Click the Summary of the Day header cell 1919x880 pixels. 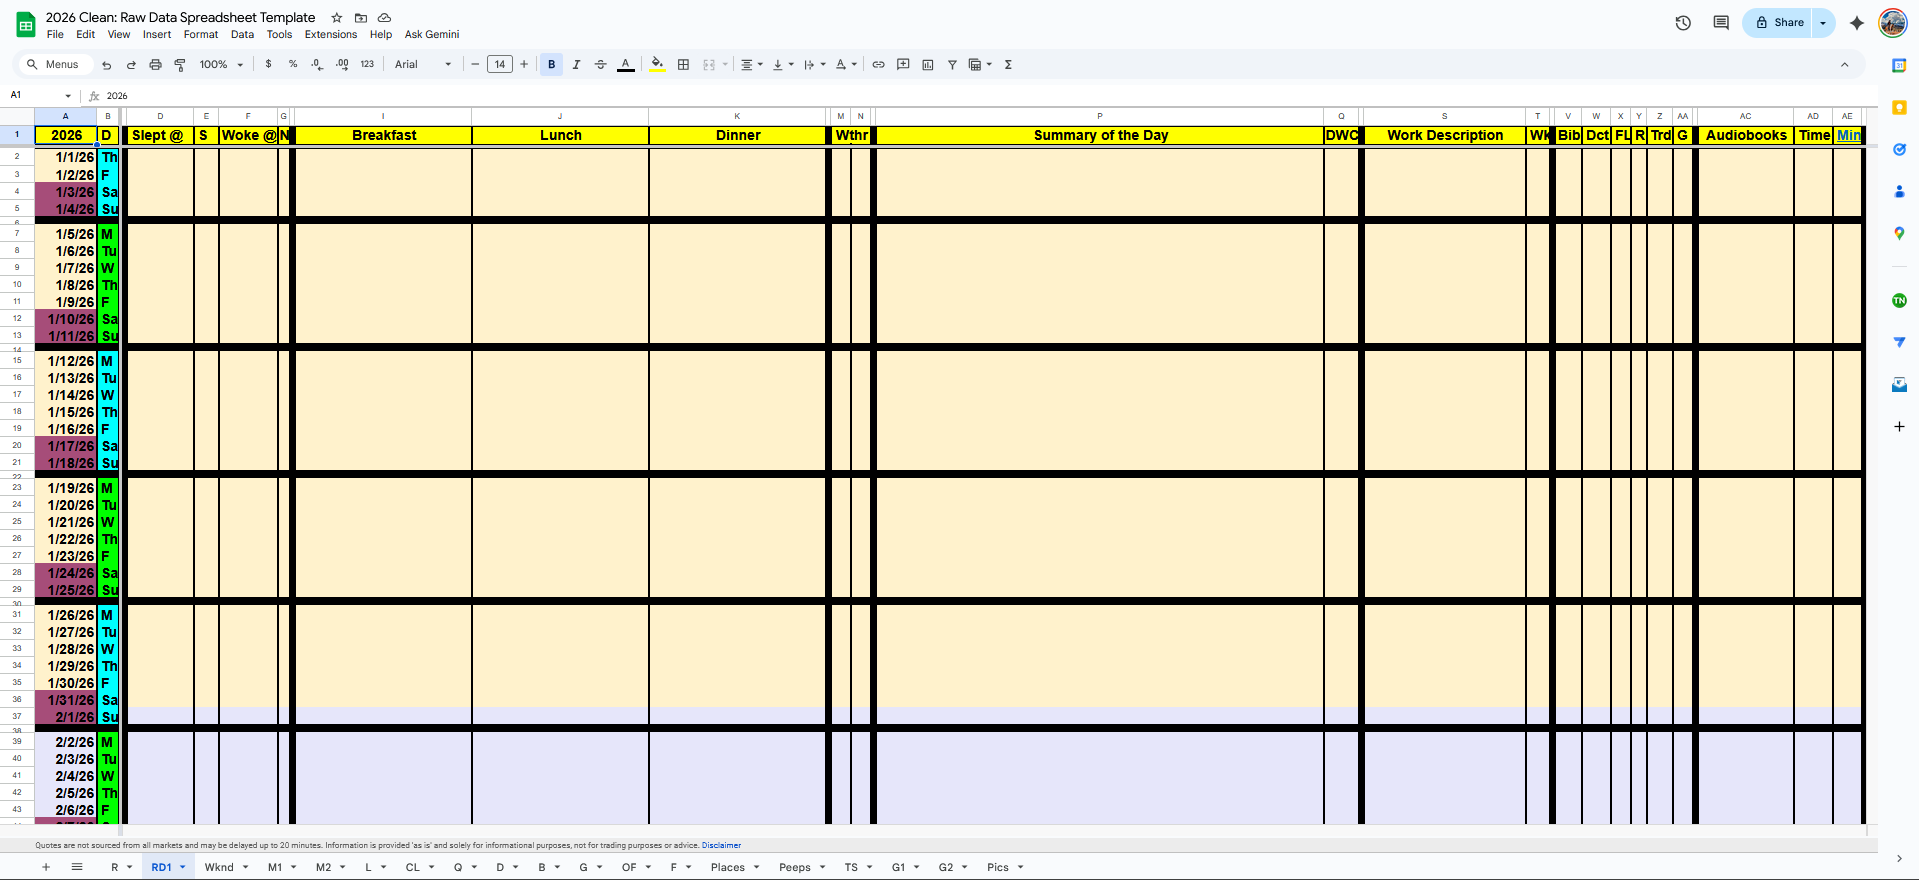[1100, 135]
